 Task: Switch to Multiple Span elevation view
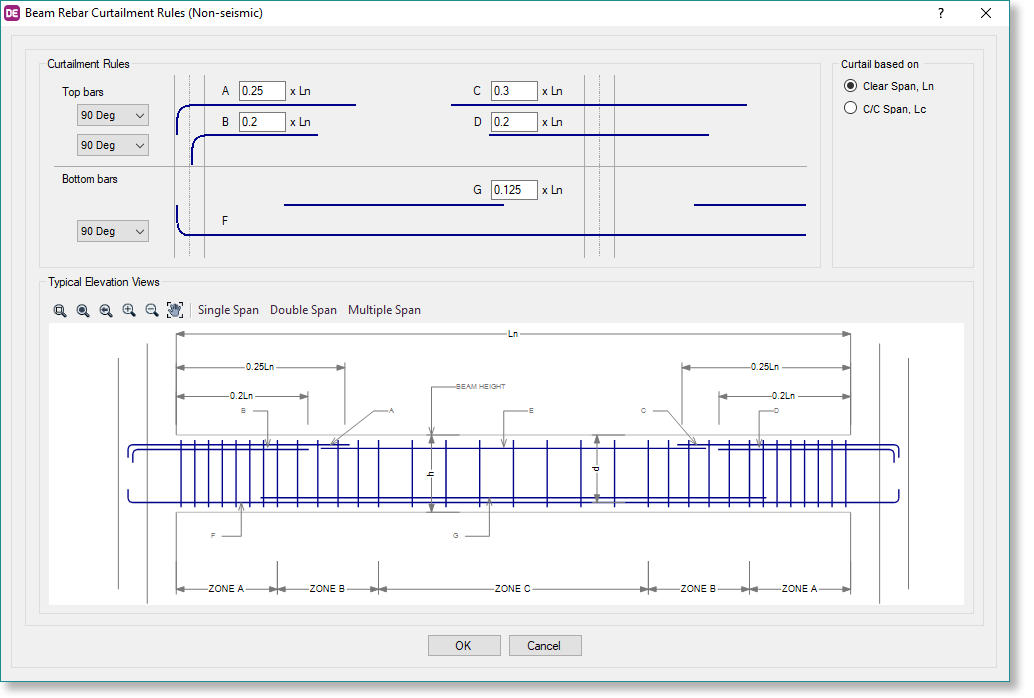(x=384, y=310)
